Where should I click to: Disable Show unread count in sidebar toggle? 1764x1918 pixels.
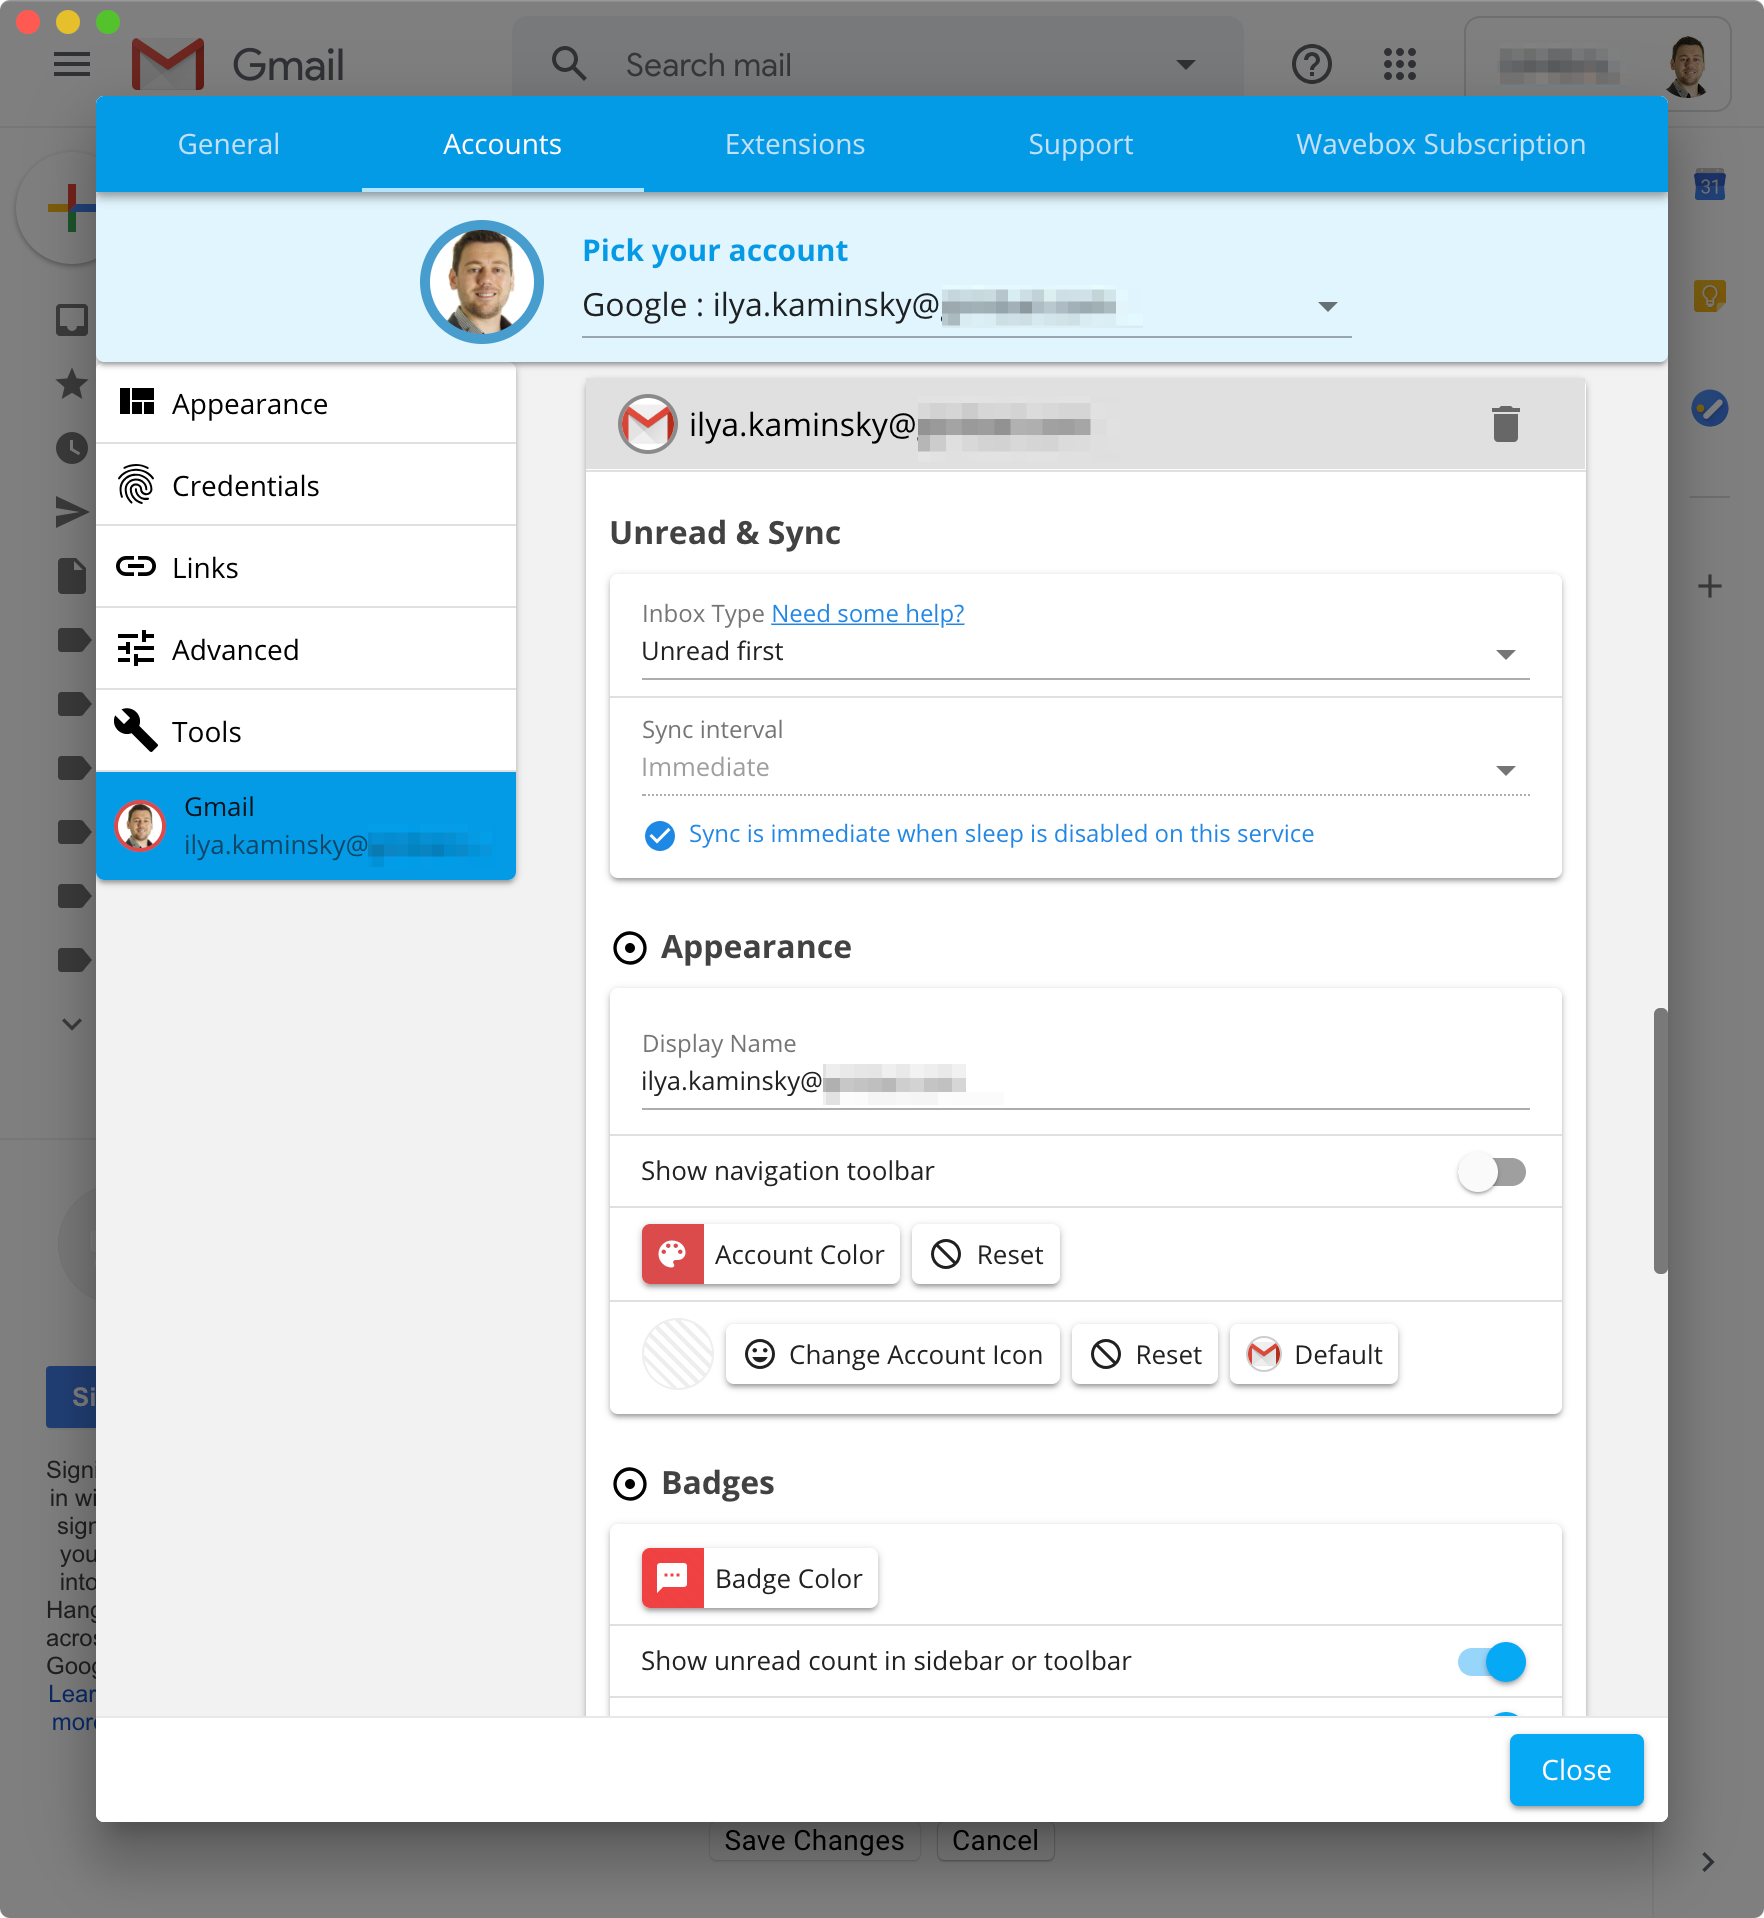click(1492, 1661)
